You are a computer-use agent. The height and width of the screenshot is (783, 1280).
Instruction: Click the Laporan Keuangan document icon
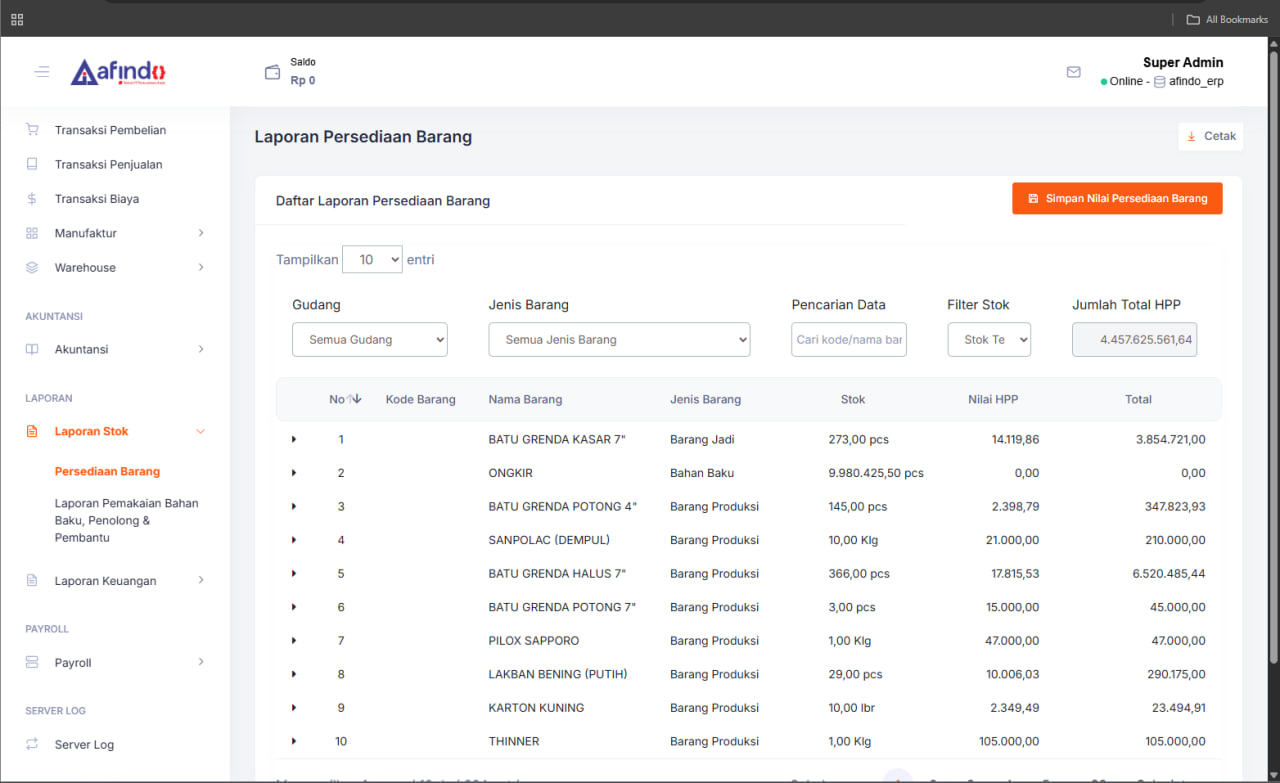(x=32, y=580)
